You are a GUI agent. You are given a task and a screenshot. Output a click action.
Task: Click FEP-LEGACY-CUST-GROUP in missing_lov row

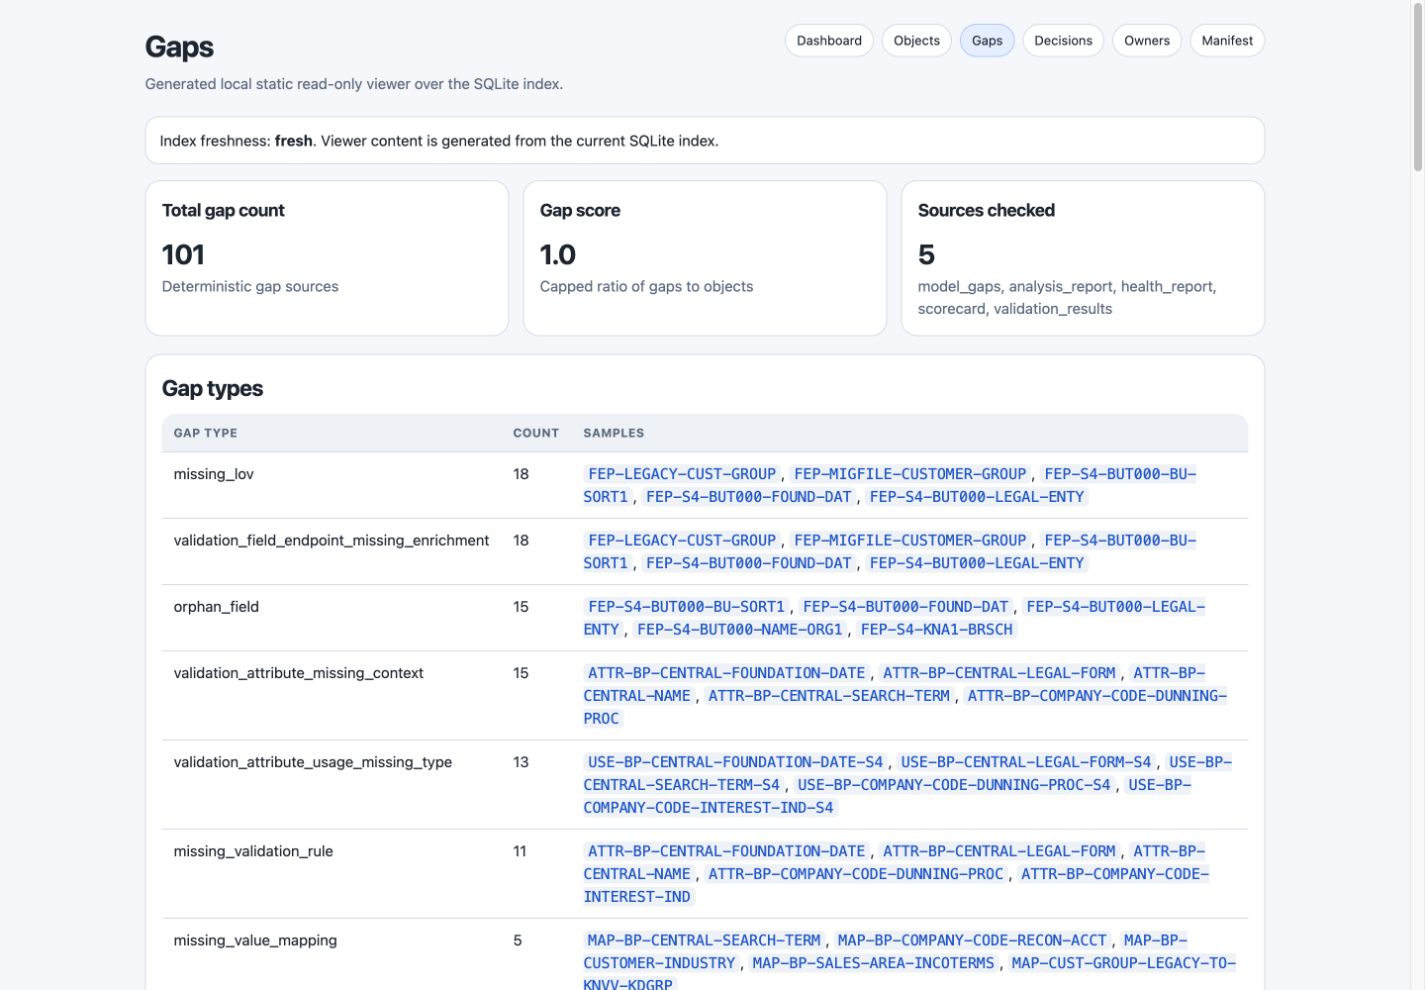click(682, 474)
